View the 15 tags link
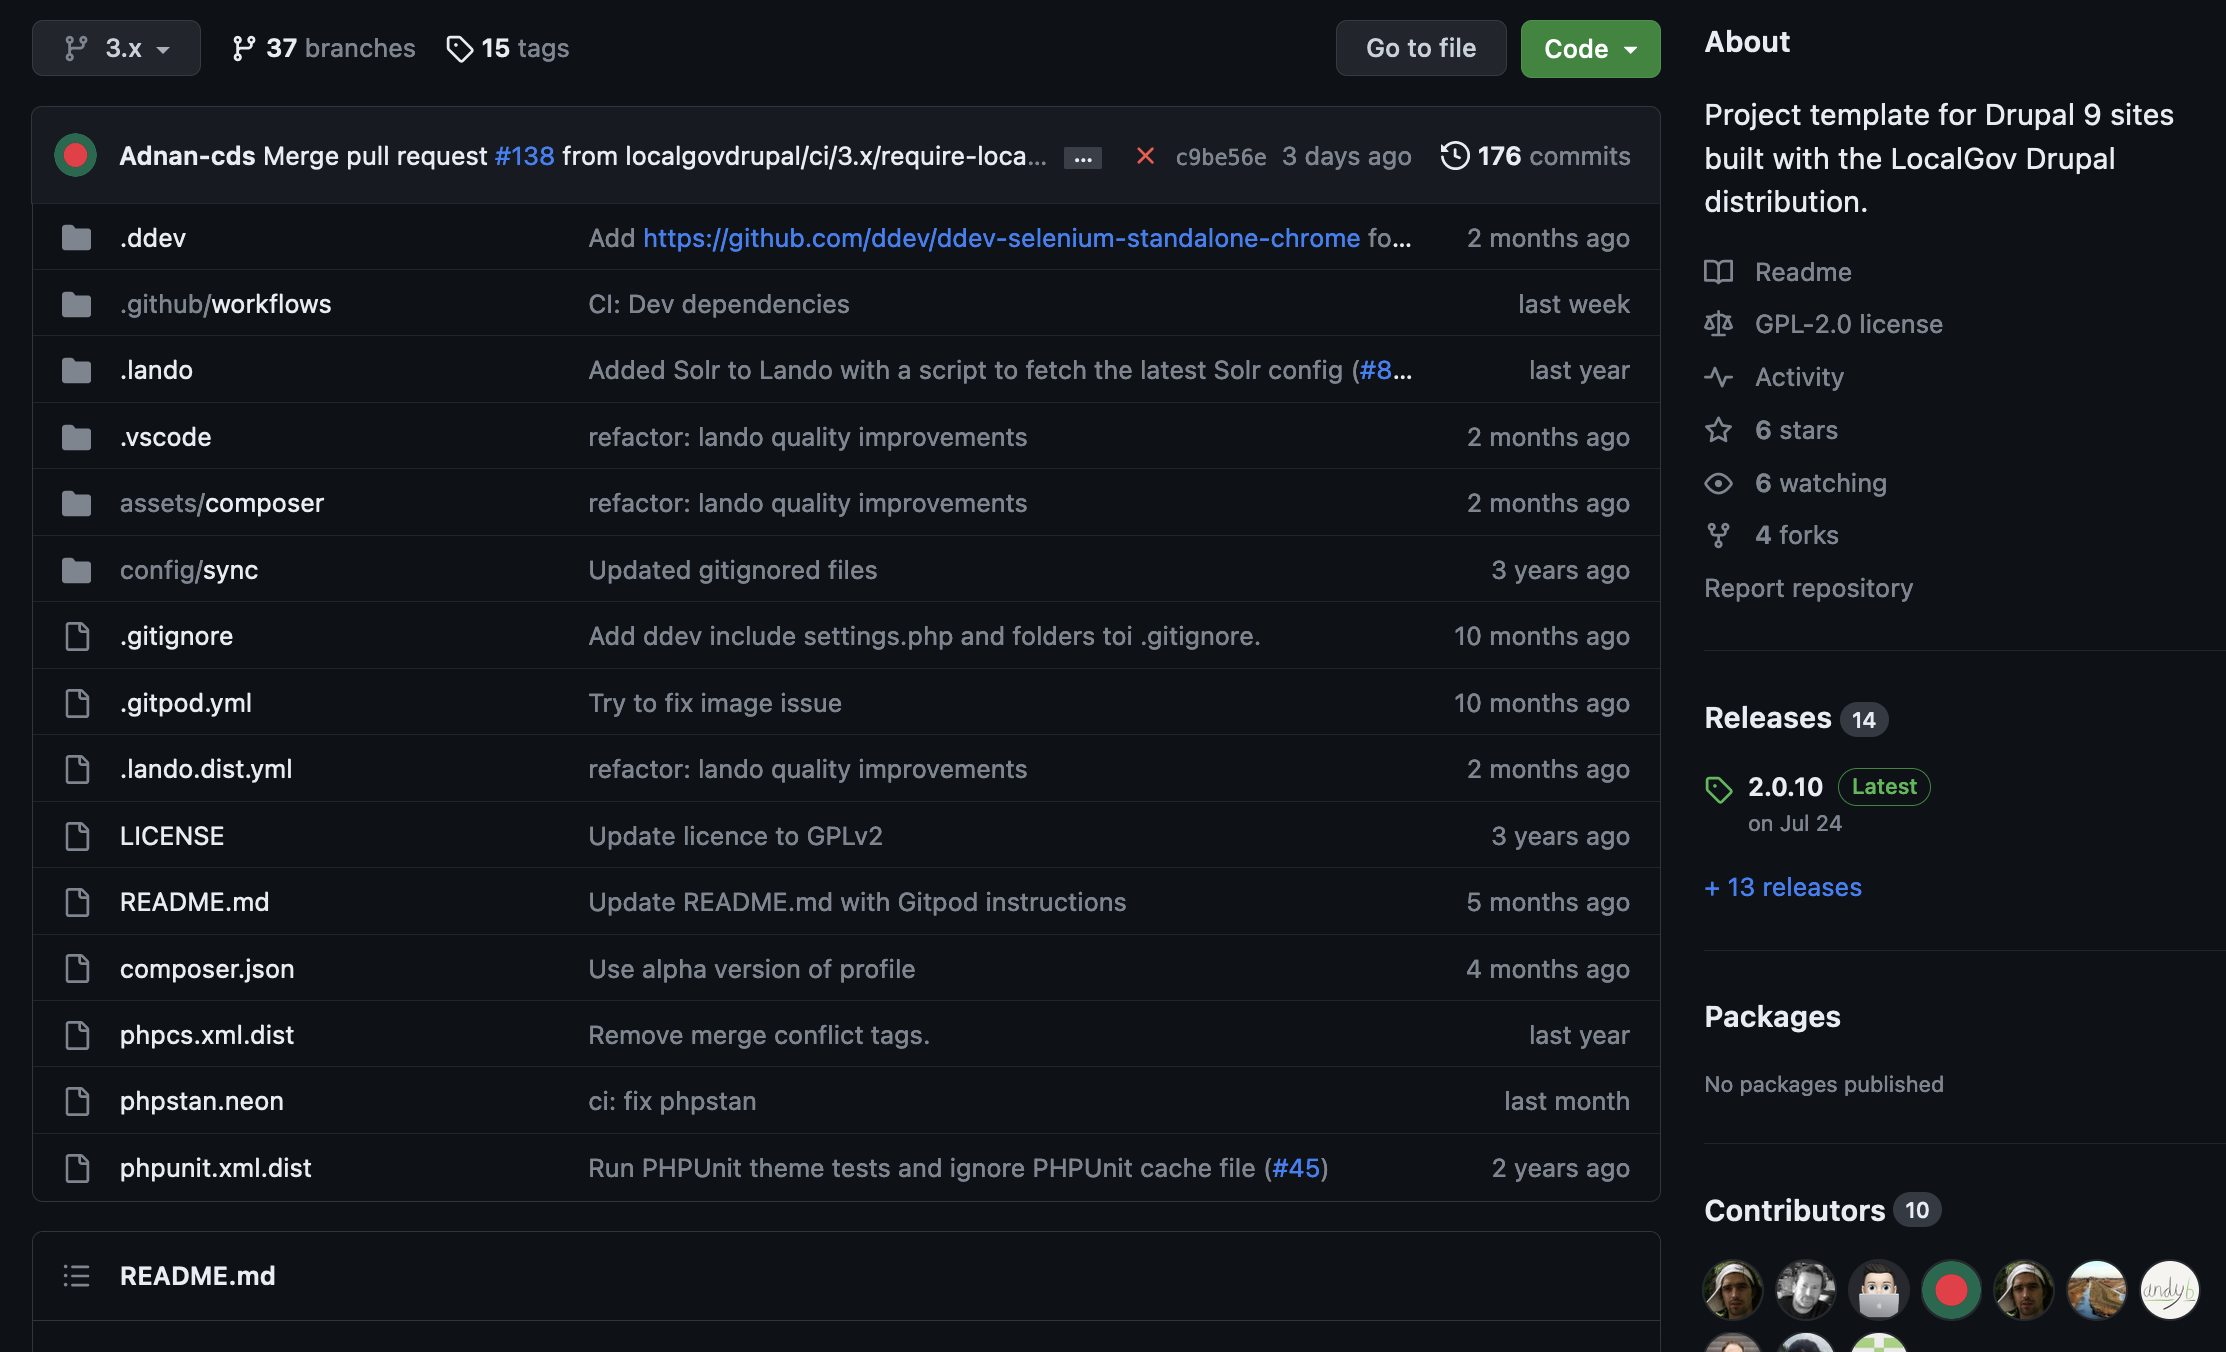Image resolution: width=2226 pixels, height=1352 pixels. [508, 48]
